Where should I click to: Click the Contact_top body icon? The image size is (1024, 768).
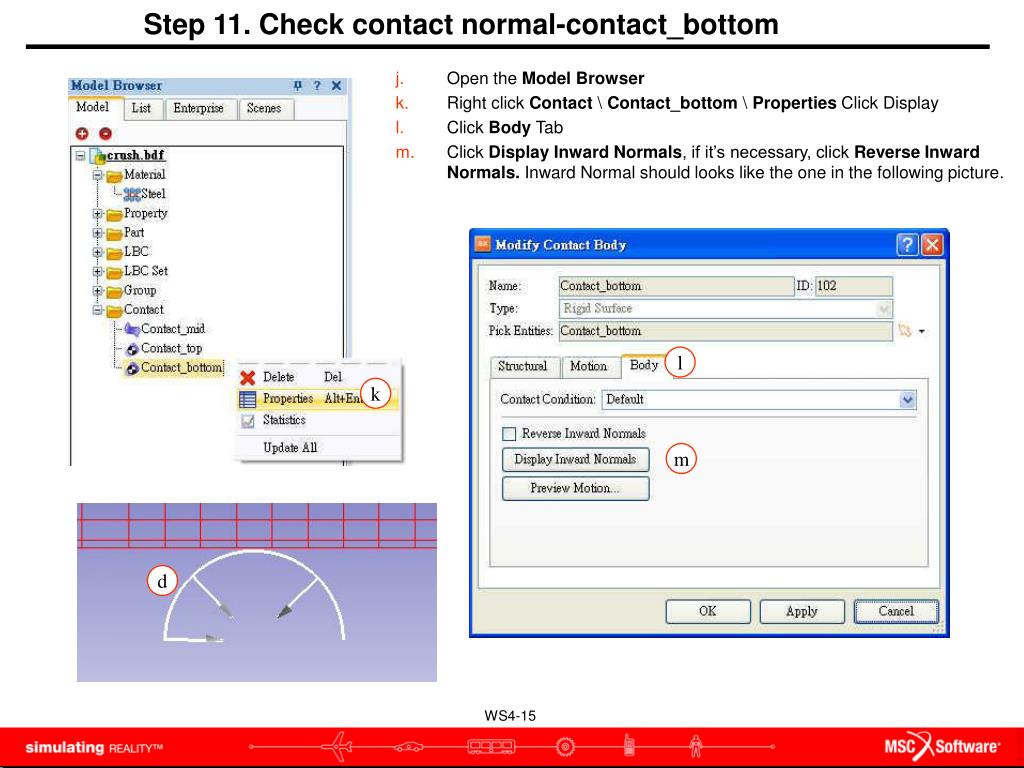coord(132,349)
